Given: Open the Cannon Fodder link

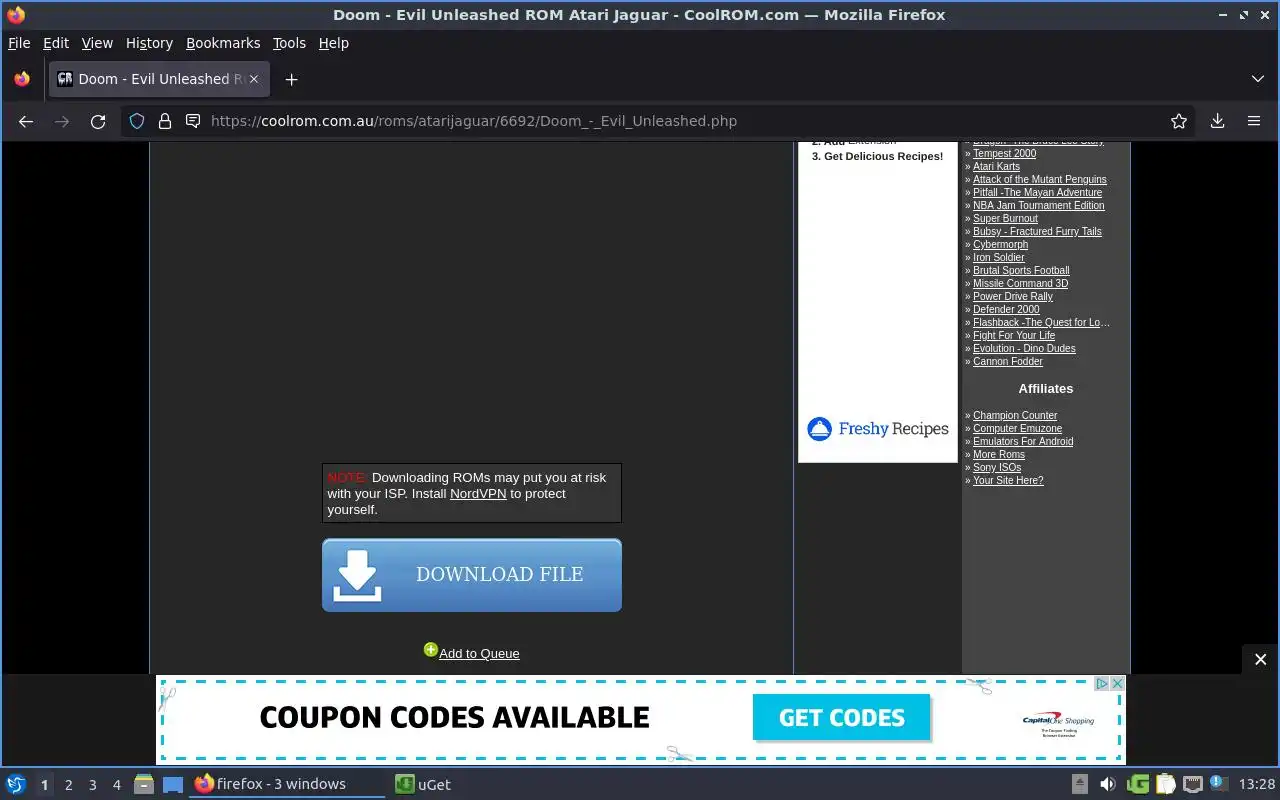Looking at the screenshot, I should (x=1008, y=362).
